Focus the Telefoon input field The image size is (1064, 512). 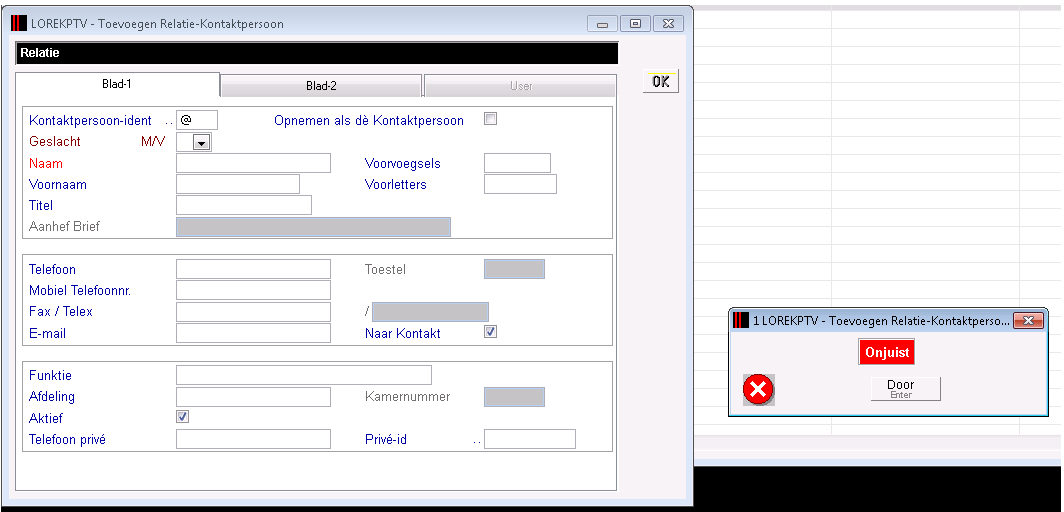coord(253,269)
